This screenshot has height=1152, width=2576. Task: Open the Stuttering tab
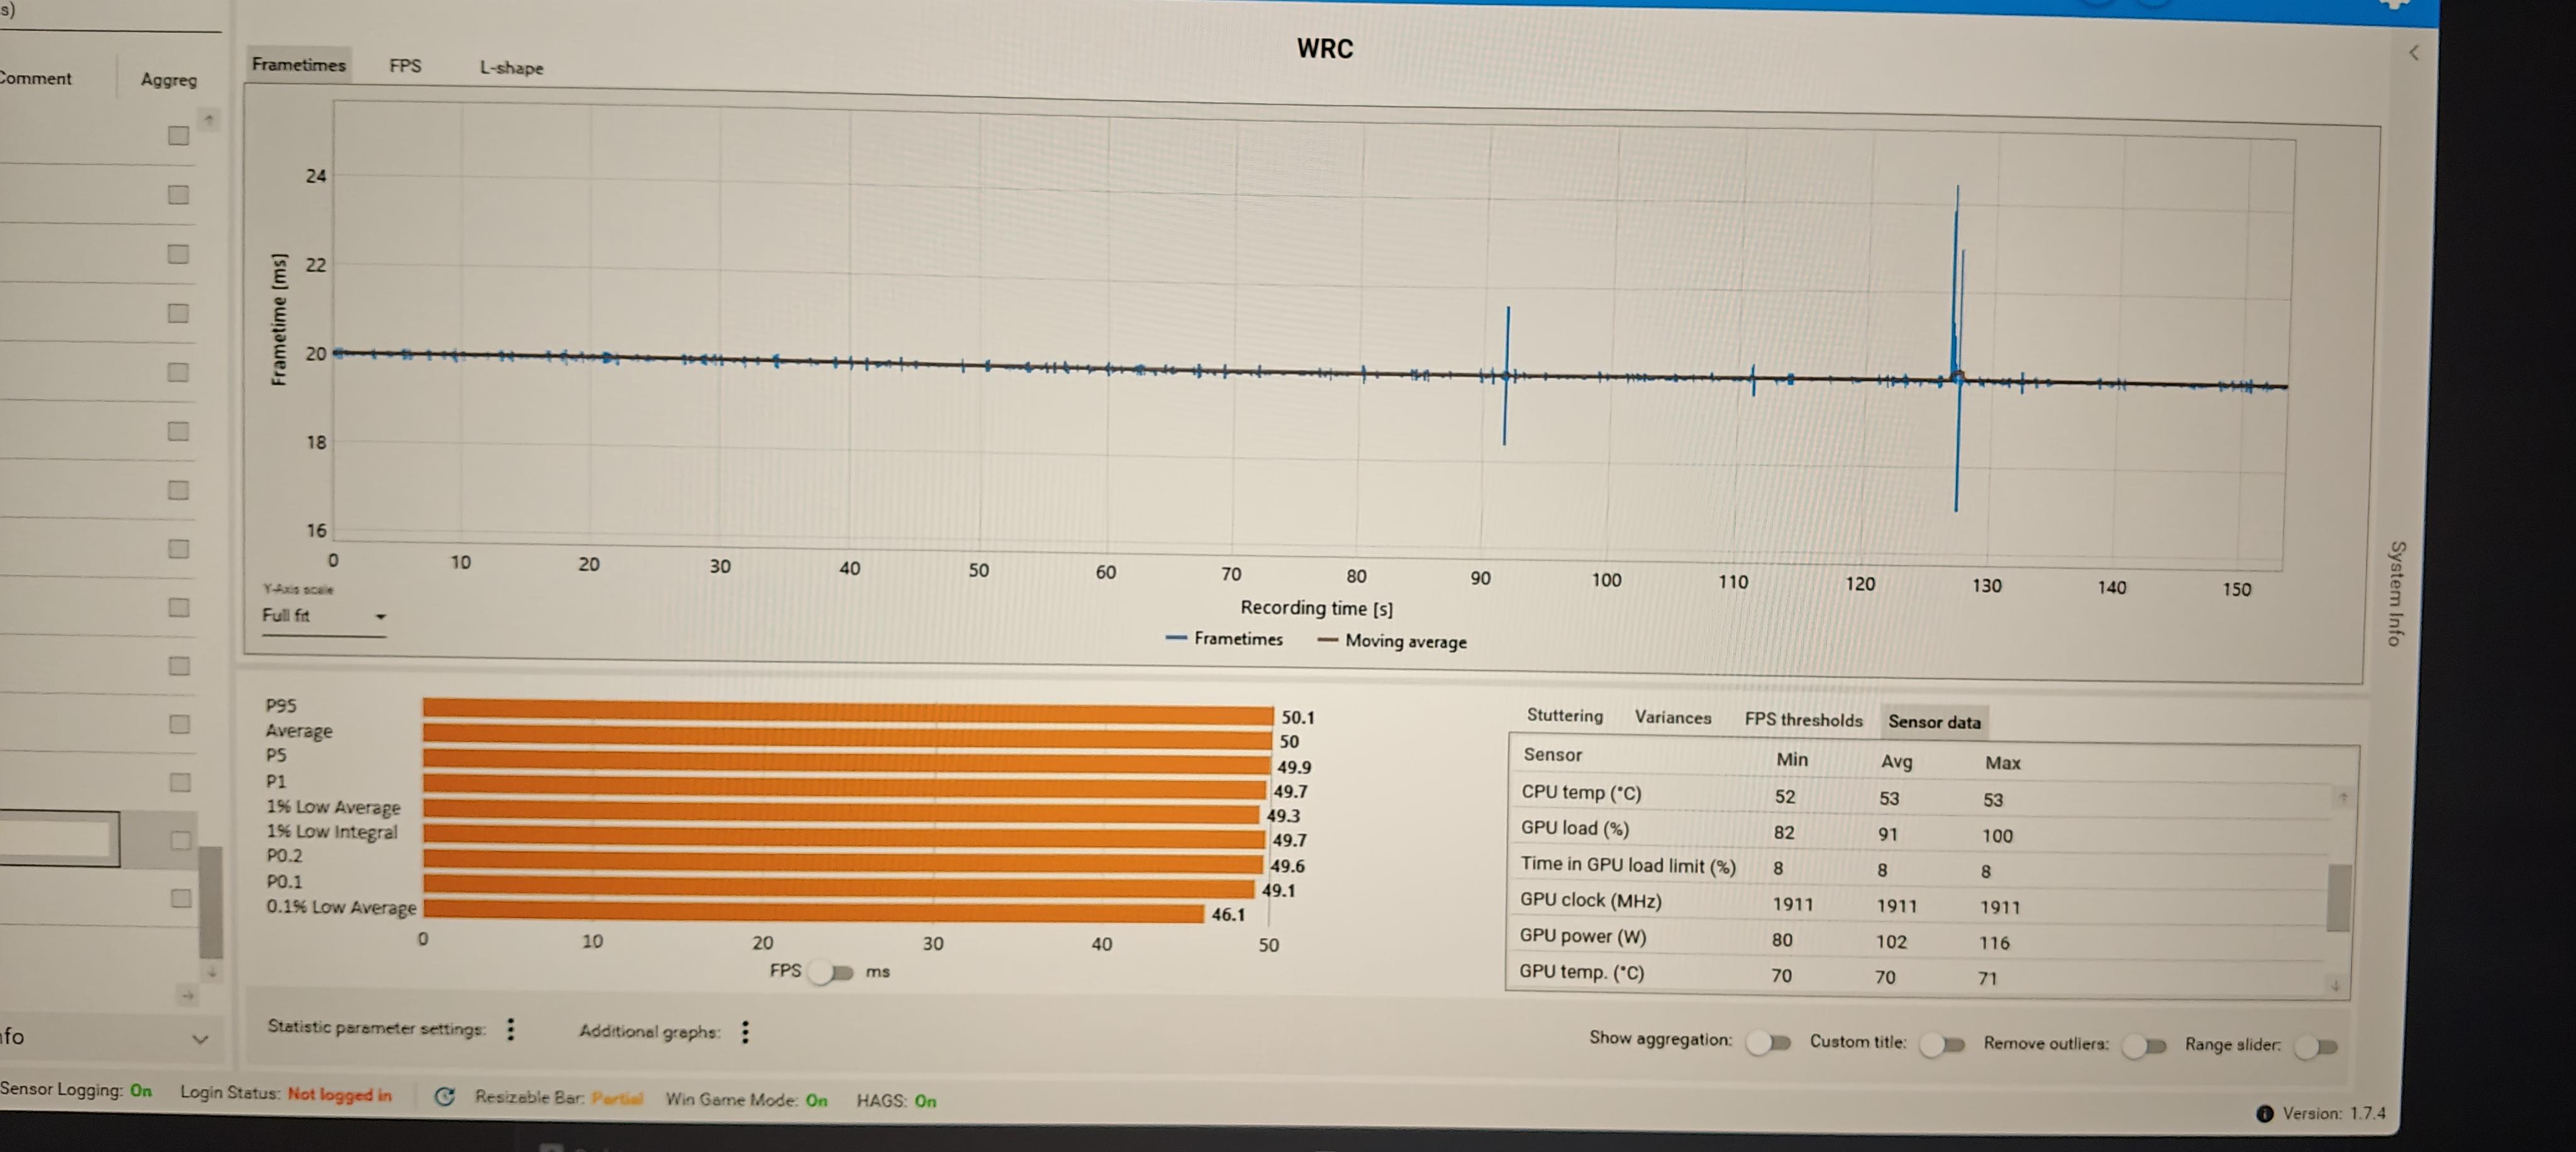1564,716
